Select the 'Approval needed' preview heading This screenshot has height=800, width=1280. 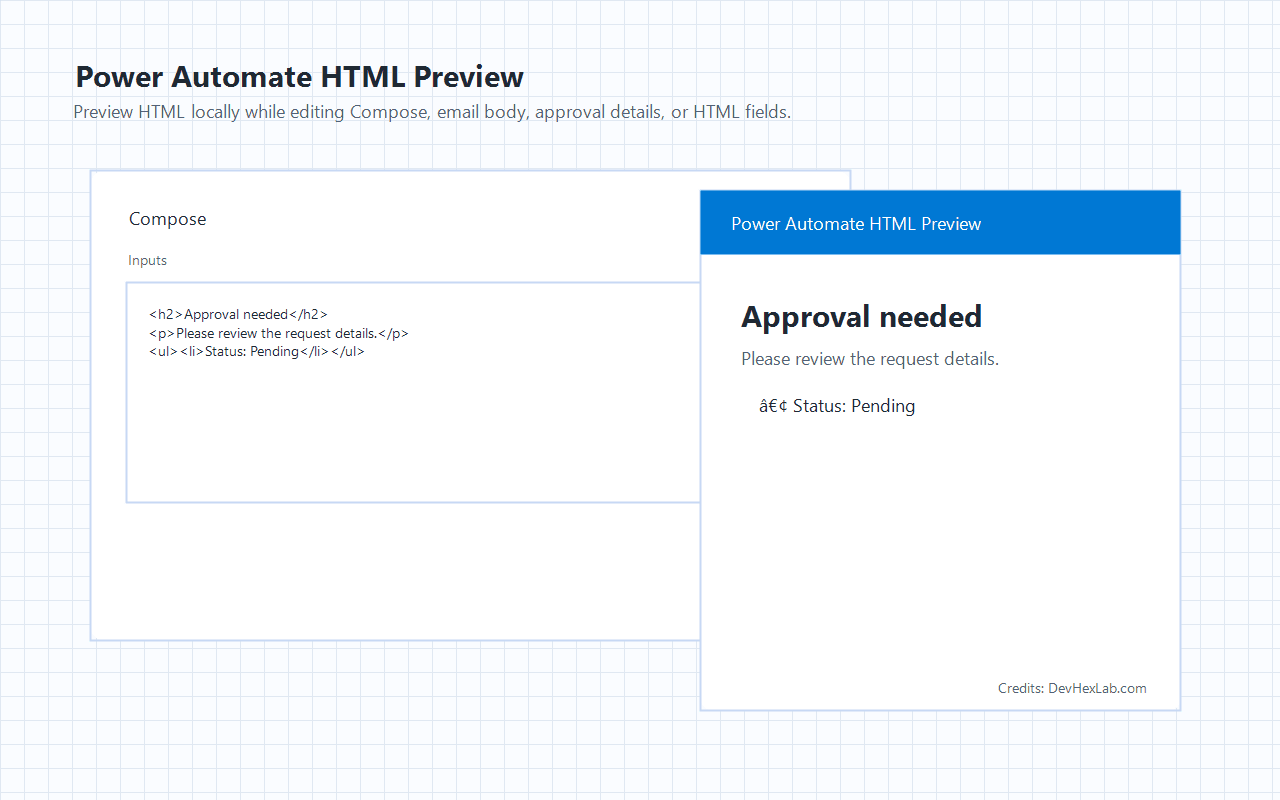tap(861, 317)
